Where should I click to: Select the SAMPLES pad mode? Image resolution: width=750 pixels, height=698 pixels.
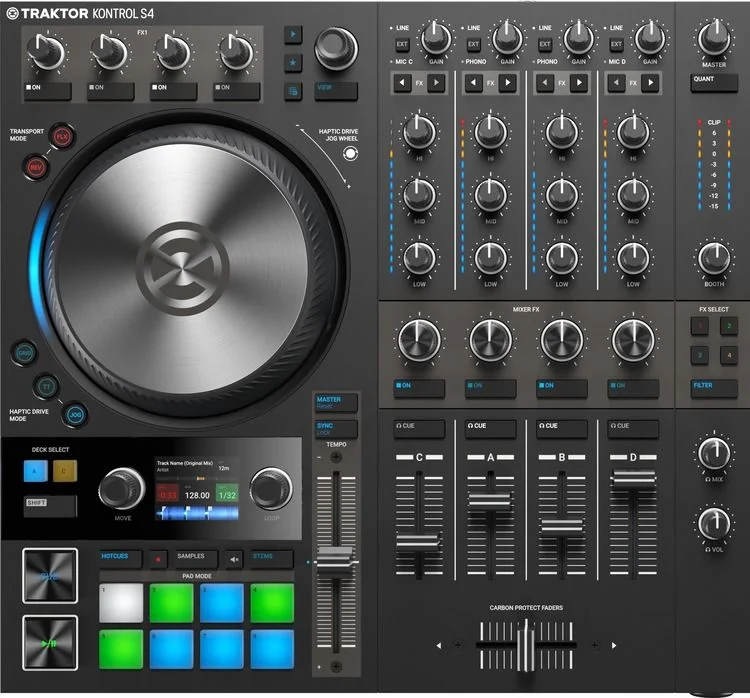pos(196,559)
